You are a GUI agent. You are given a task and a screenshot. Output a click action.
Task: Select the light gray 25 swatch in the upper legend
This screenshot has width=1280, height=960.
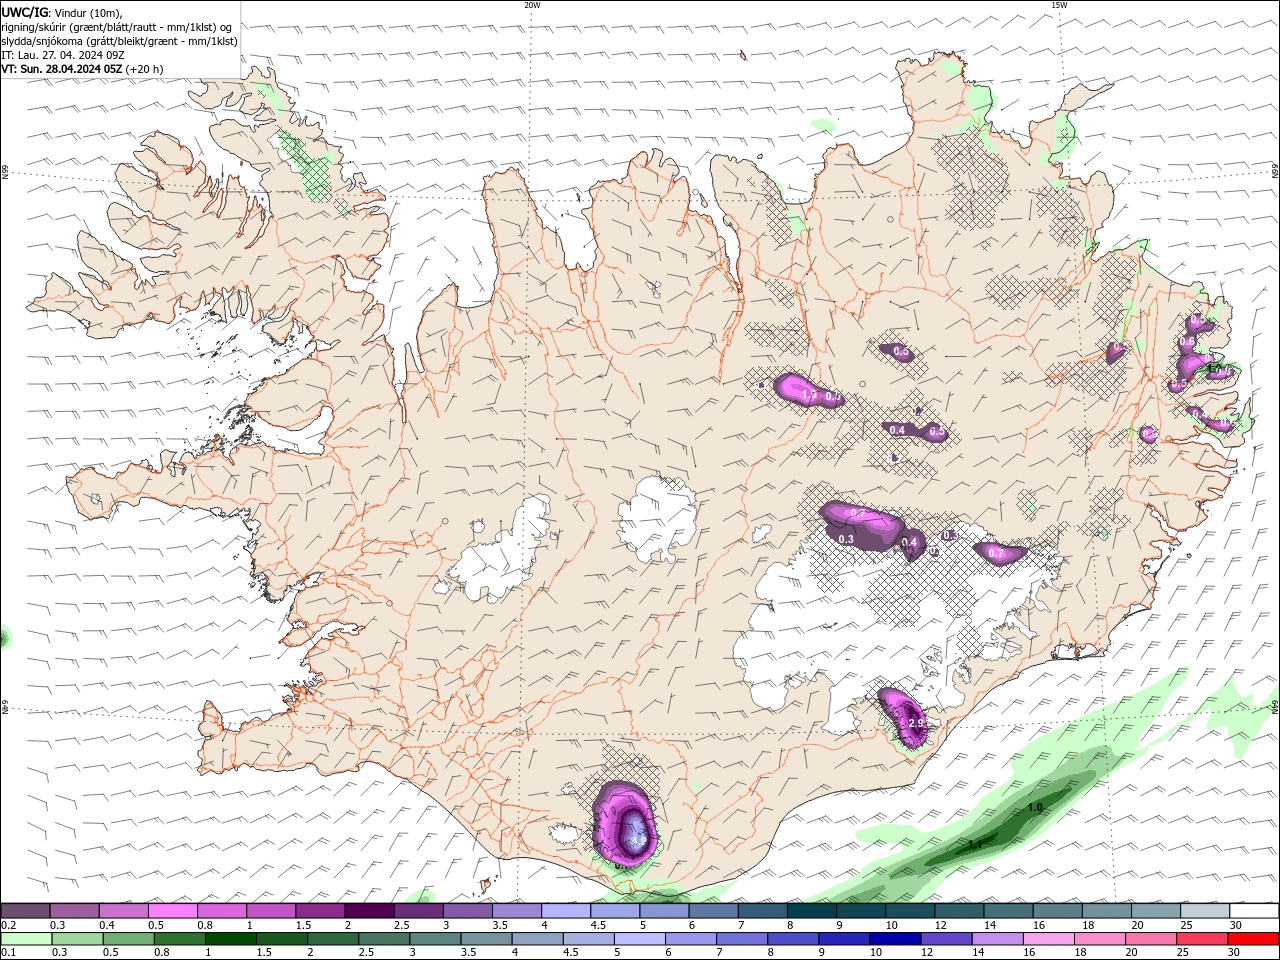pos(1205,911)
